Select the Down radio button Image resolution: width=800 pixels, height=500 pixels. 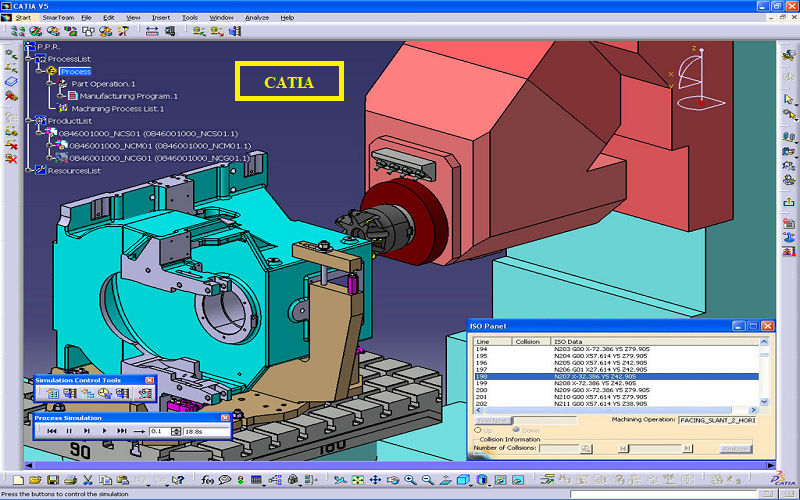(x=518, y=429)
